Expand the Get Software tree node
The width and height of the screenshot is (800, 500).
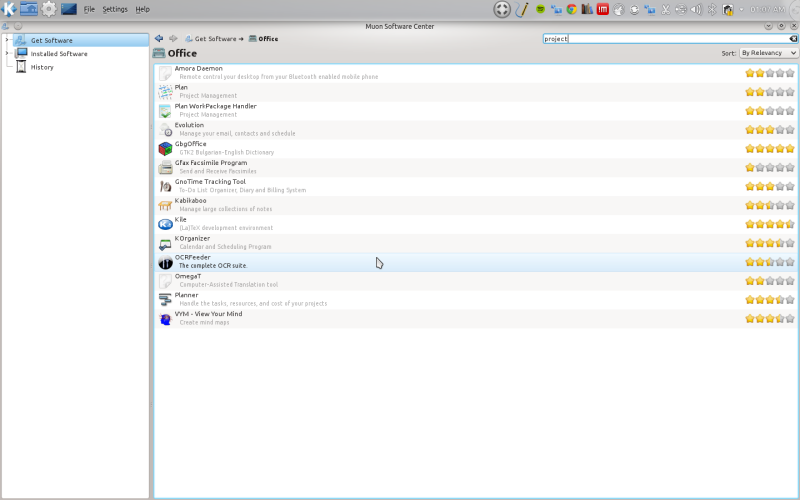point(7,40)
